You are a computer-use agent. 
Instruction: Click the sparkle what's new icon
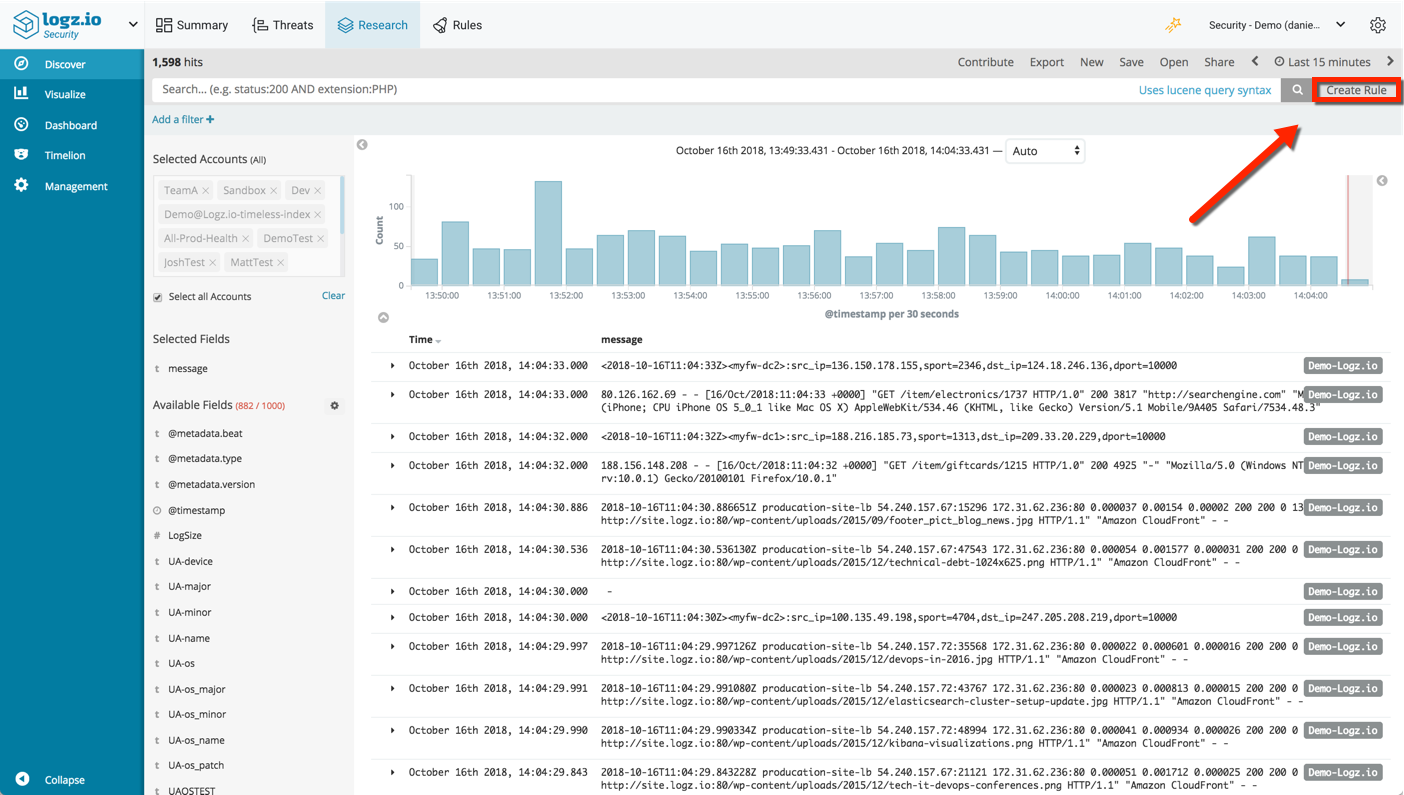point(1173,25)
